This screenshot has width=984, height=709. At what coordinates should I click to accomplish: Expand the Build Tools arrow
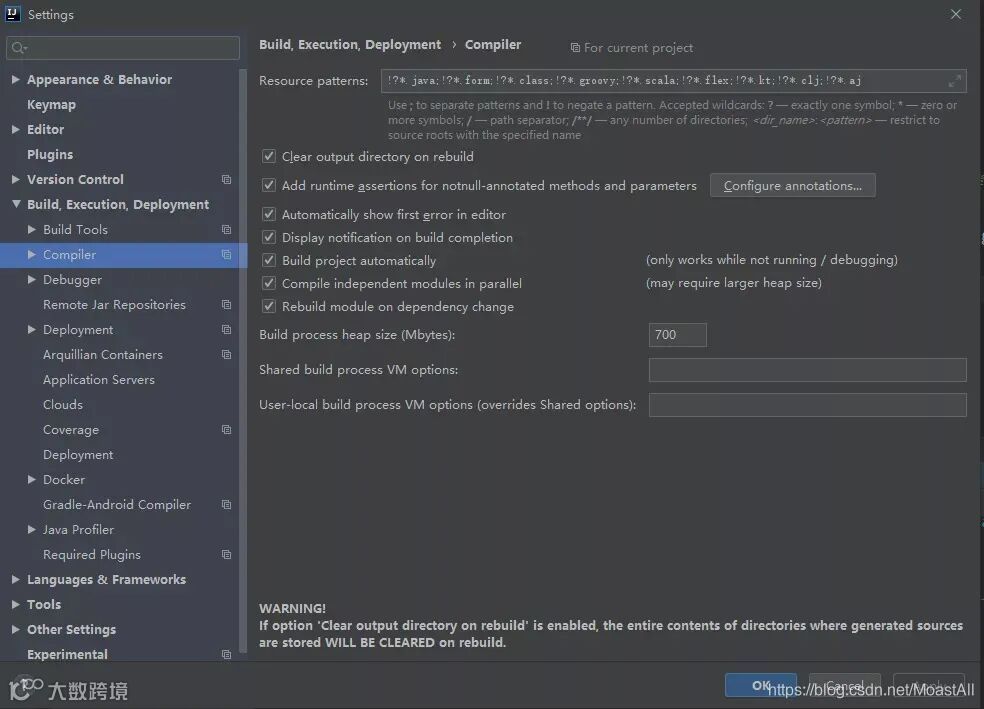[31, 230]
